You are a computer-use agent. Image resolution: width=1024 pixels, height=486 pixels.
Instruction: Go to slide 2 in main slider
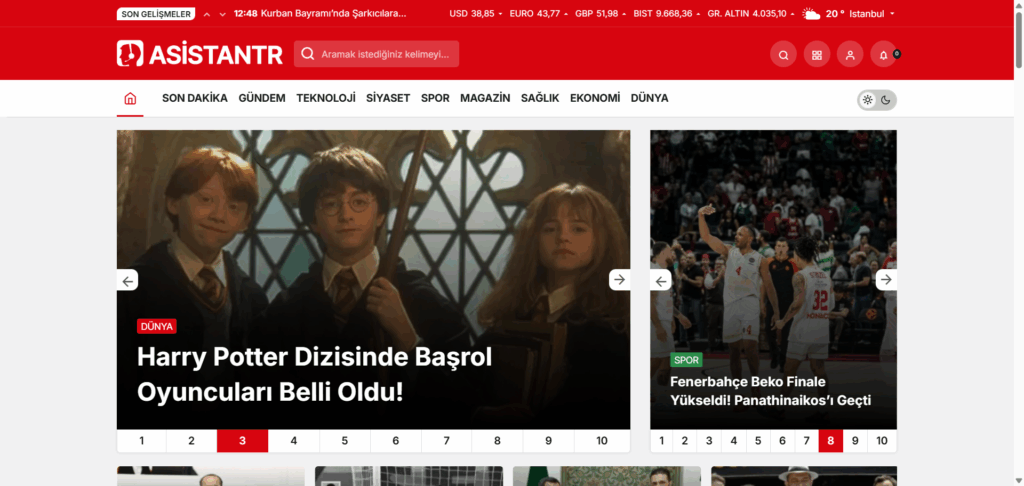(191, 441)
